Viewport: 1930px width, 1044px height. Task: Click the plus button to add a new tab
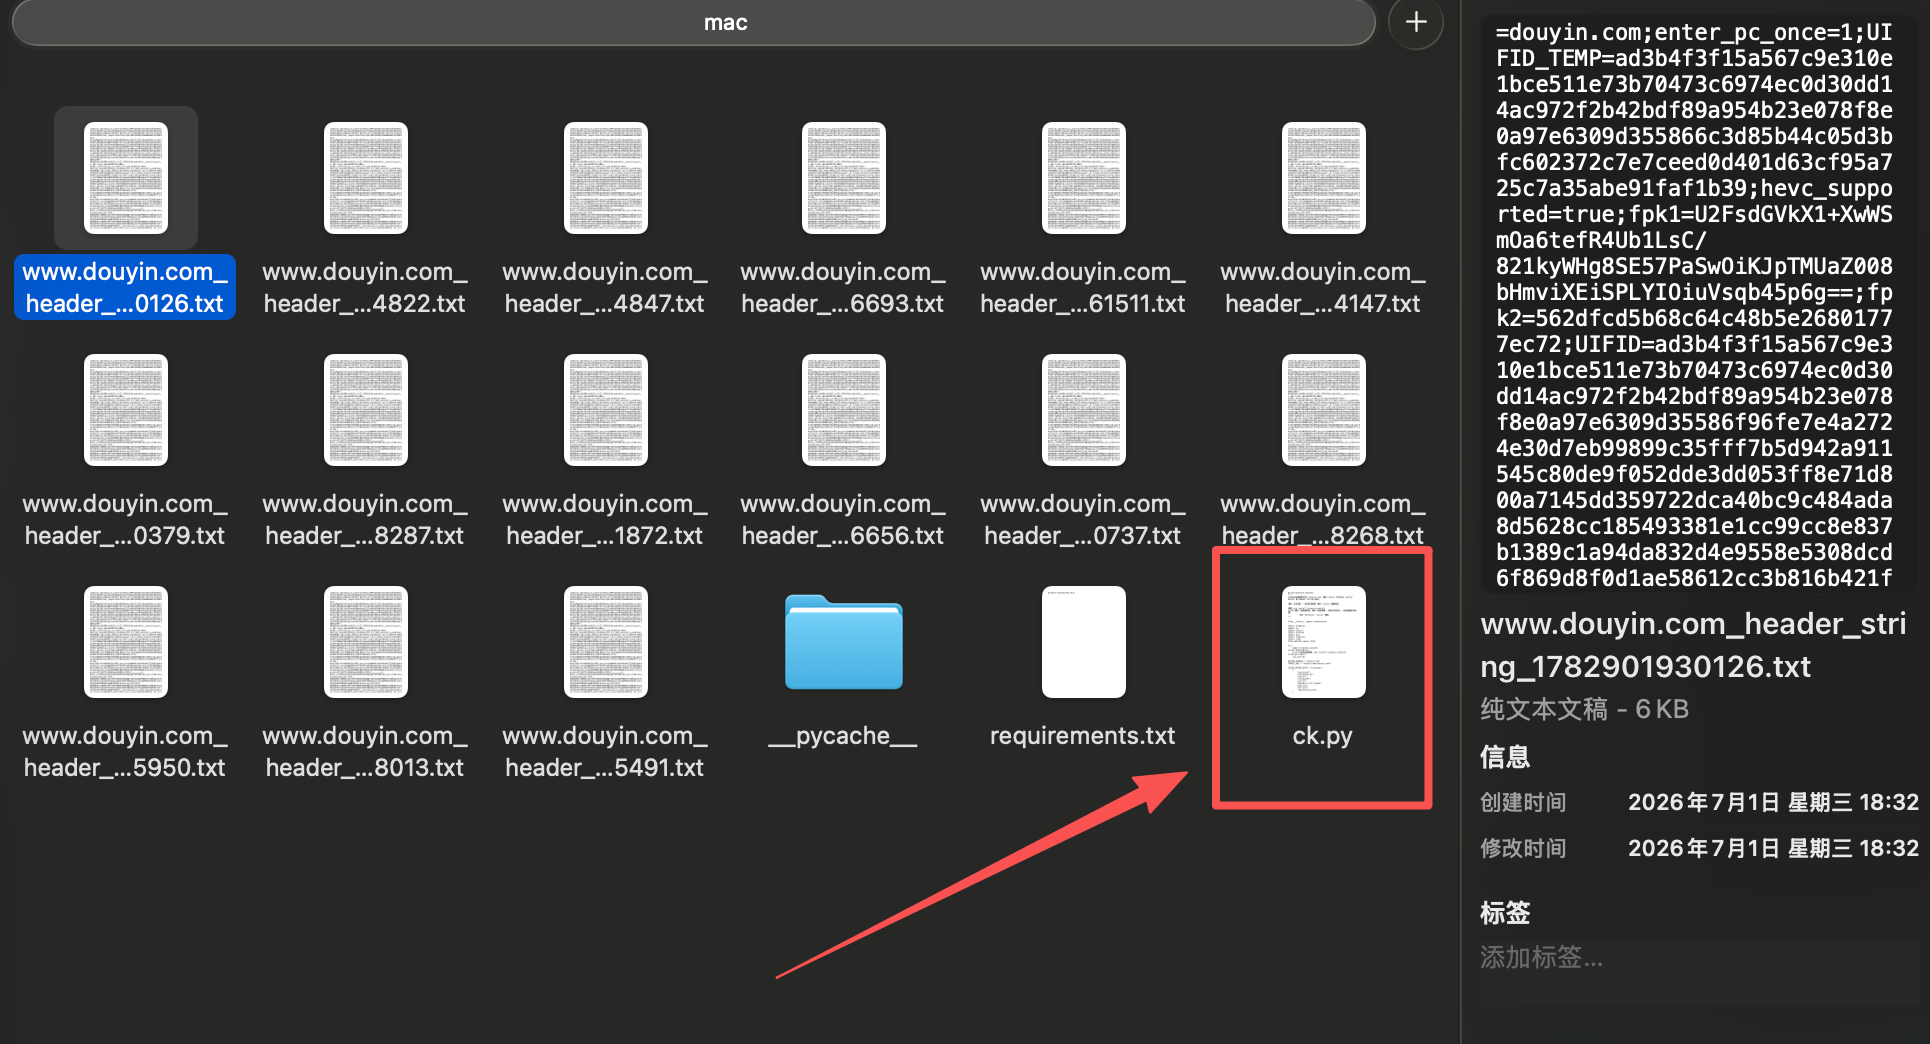[1416, 22]
